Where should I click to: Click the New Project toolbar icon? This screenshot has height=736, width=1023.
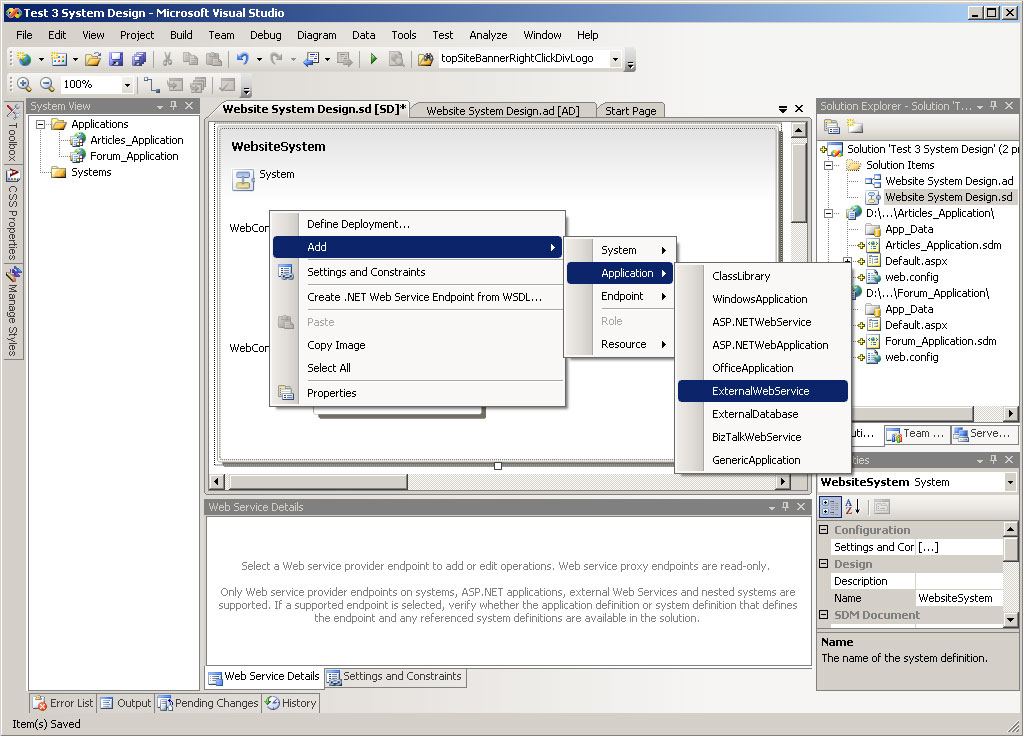coord(24,59)
